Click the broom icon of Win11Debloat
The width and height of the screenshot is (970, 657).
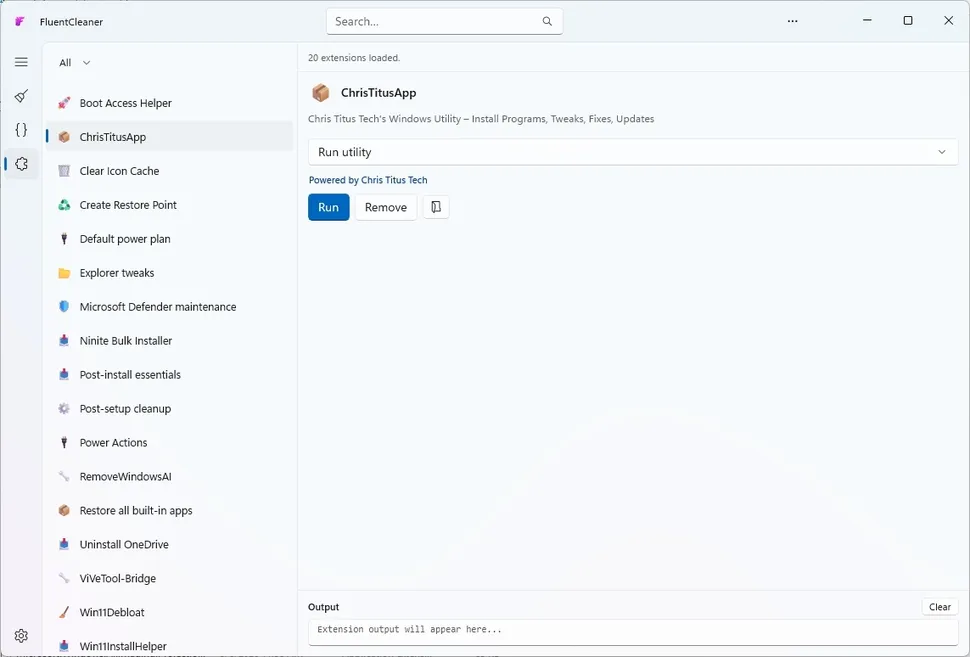(x=64, y=612)
